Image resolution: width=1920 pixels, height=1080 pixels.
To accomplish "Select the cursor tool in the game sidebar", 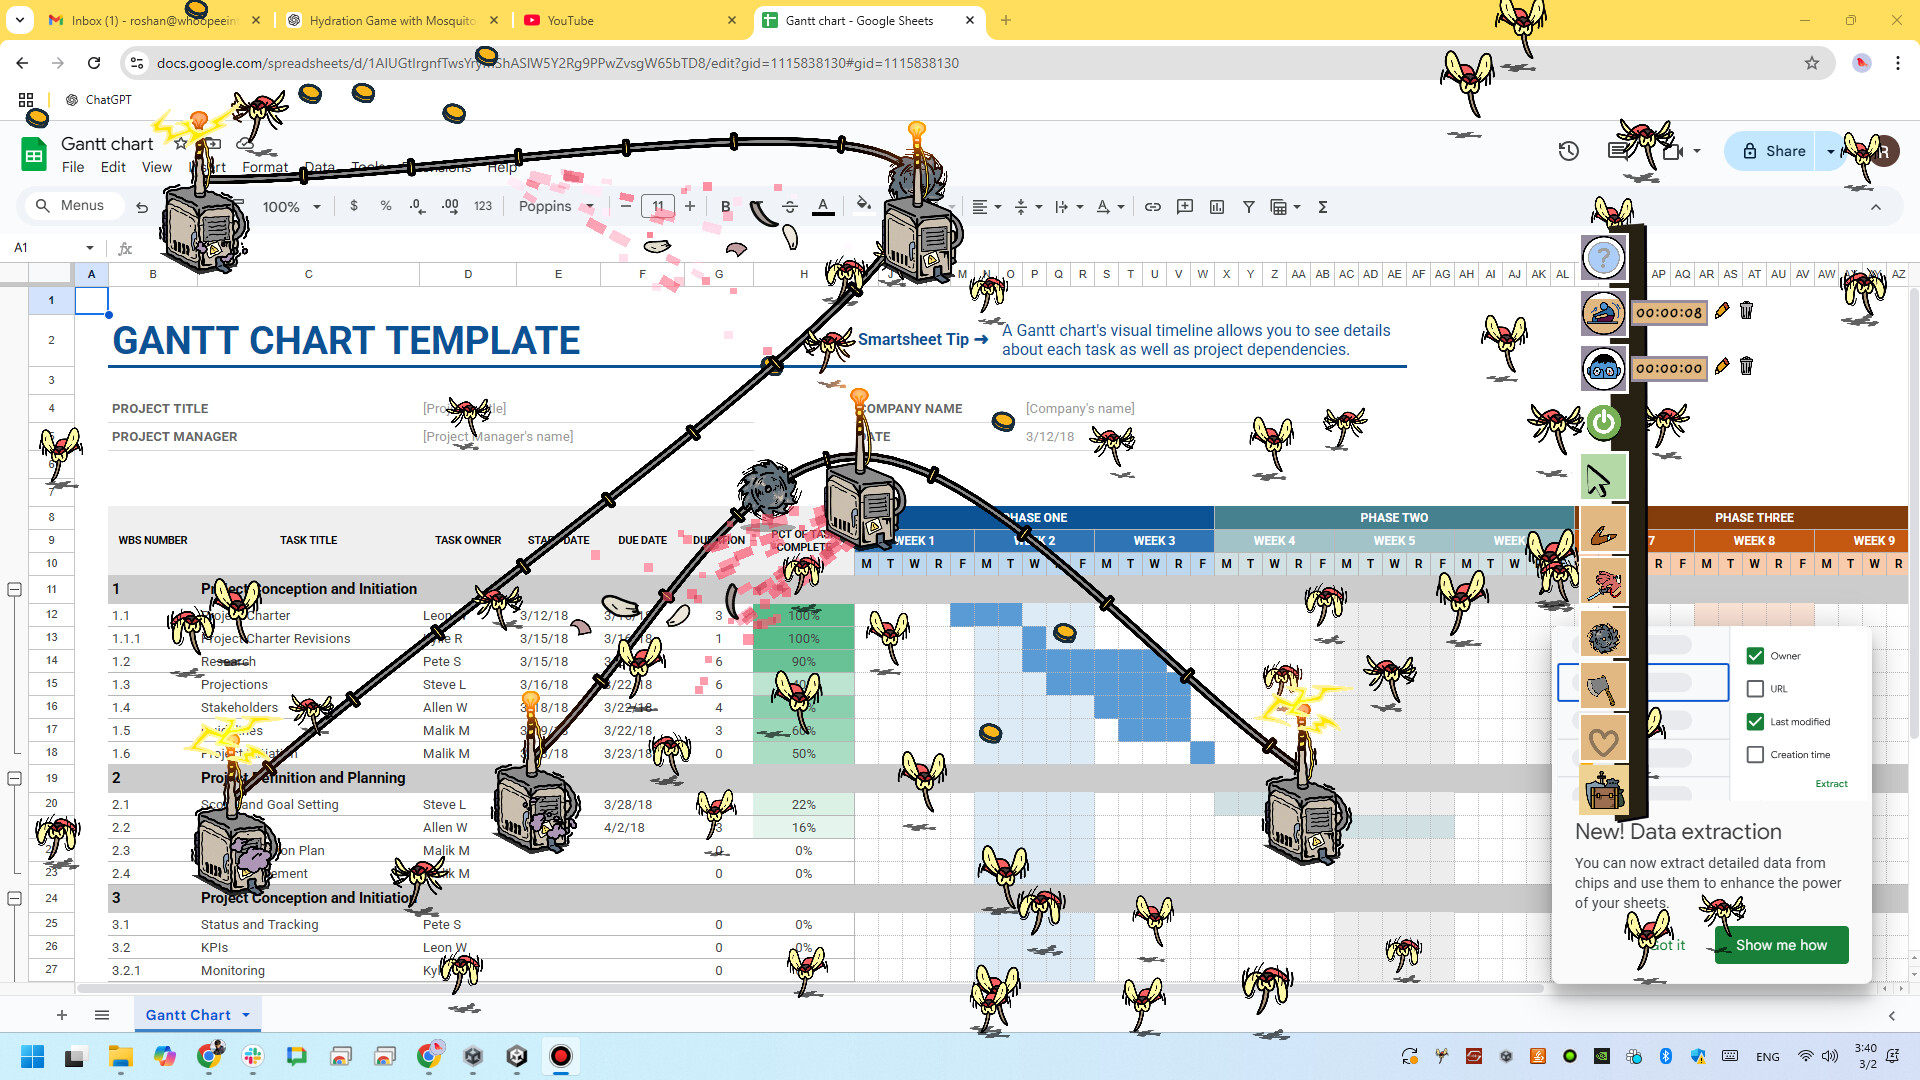I will [x=1601, y=477].
